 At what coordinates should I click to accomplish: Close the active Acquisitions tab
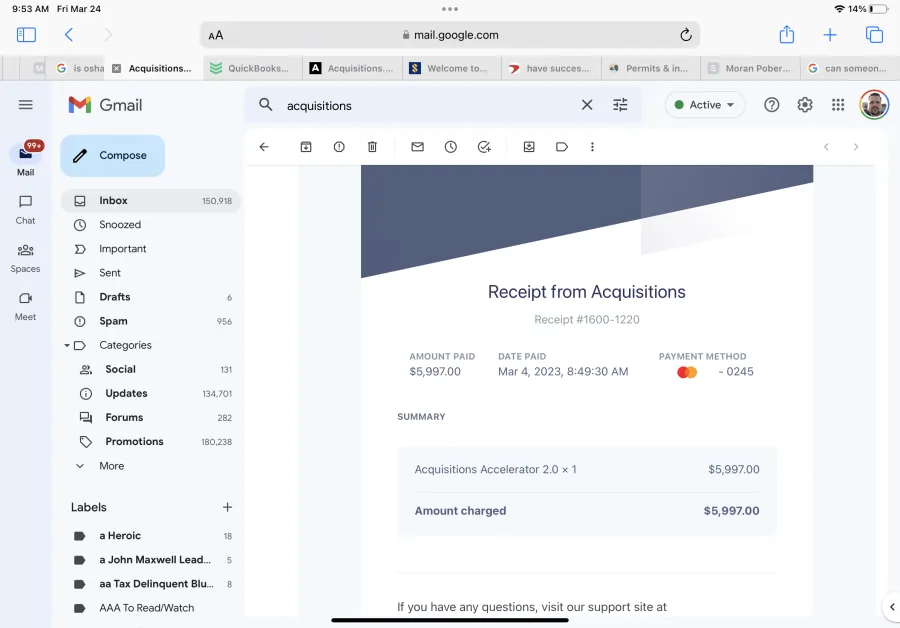pos(117,68)
